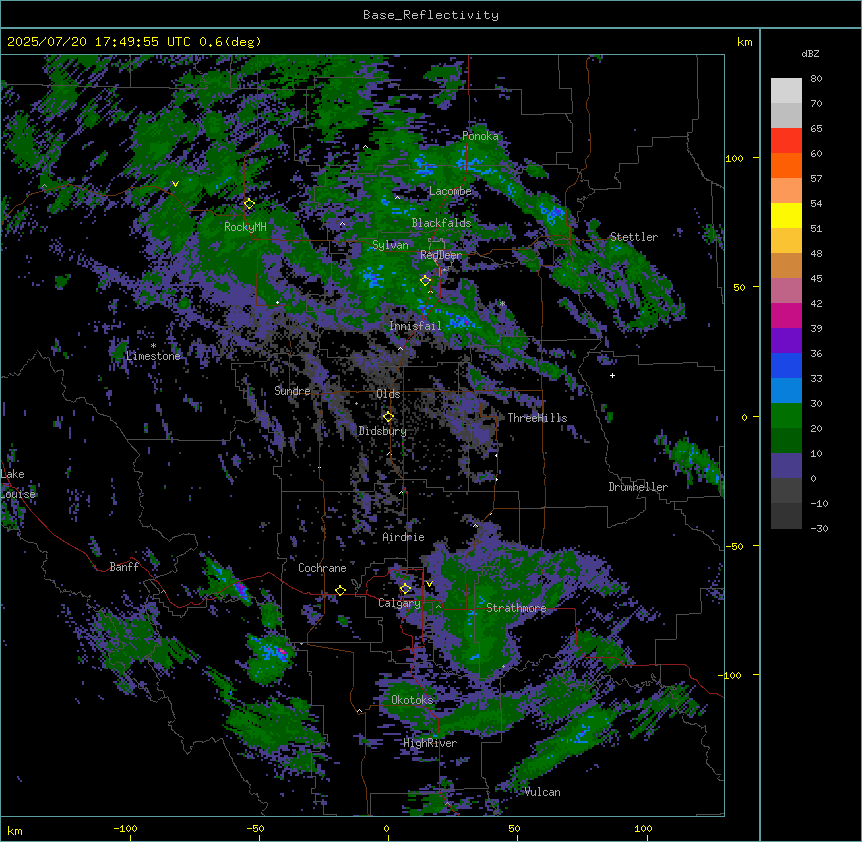Click the km unit label at bottom left
This screenshot has width=862, height=842.
coord(15,830)
